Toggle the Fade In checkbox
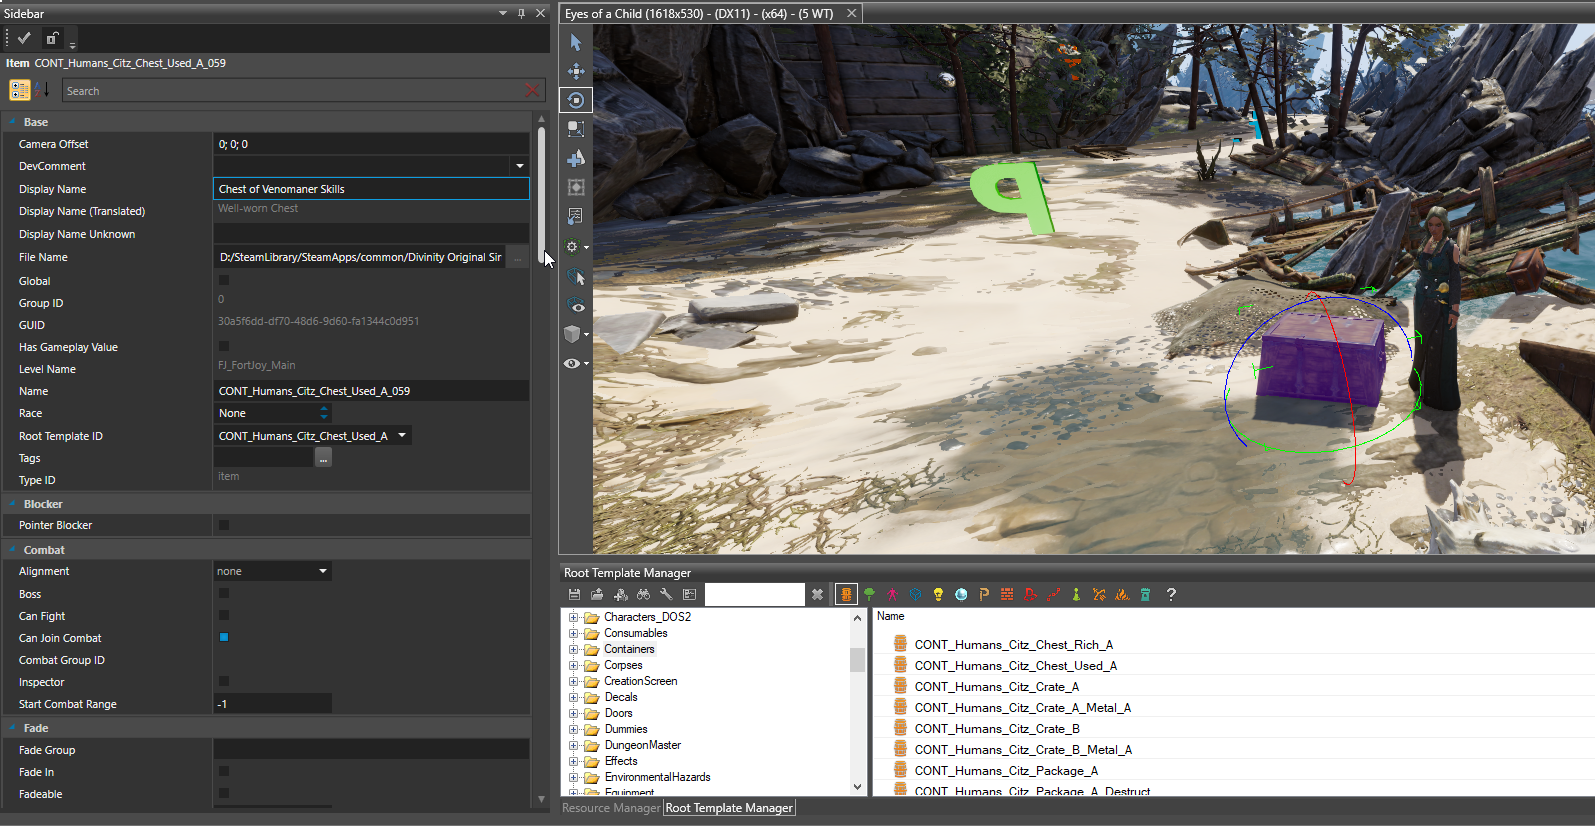Viewport: 1595px width, 826px height. pyautogui.click(x=224, y=771)
